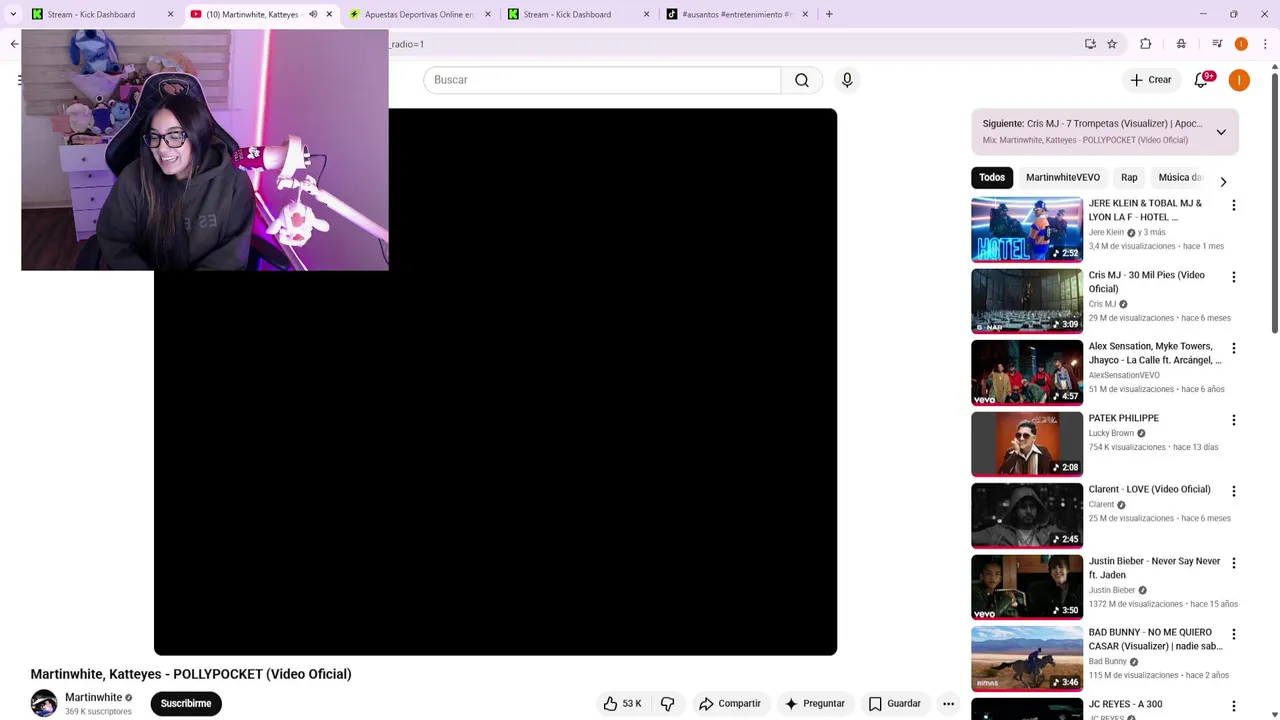
Task: Mute the tab using its speaker icon
Action: coord(313,14)
